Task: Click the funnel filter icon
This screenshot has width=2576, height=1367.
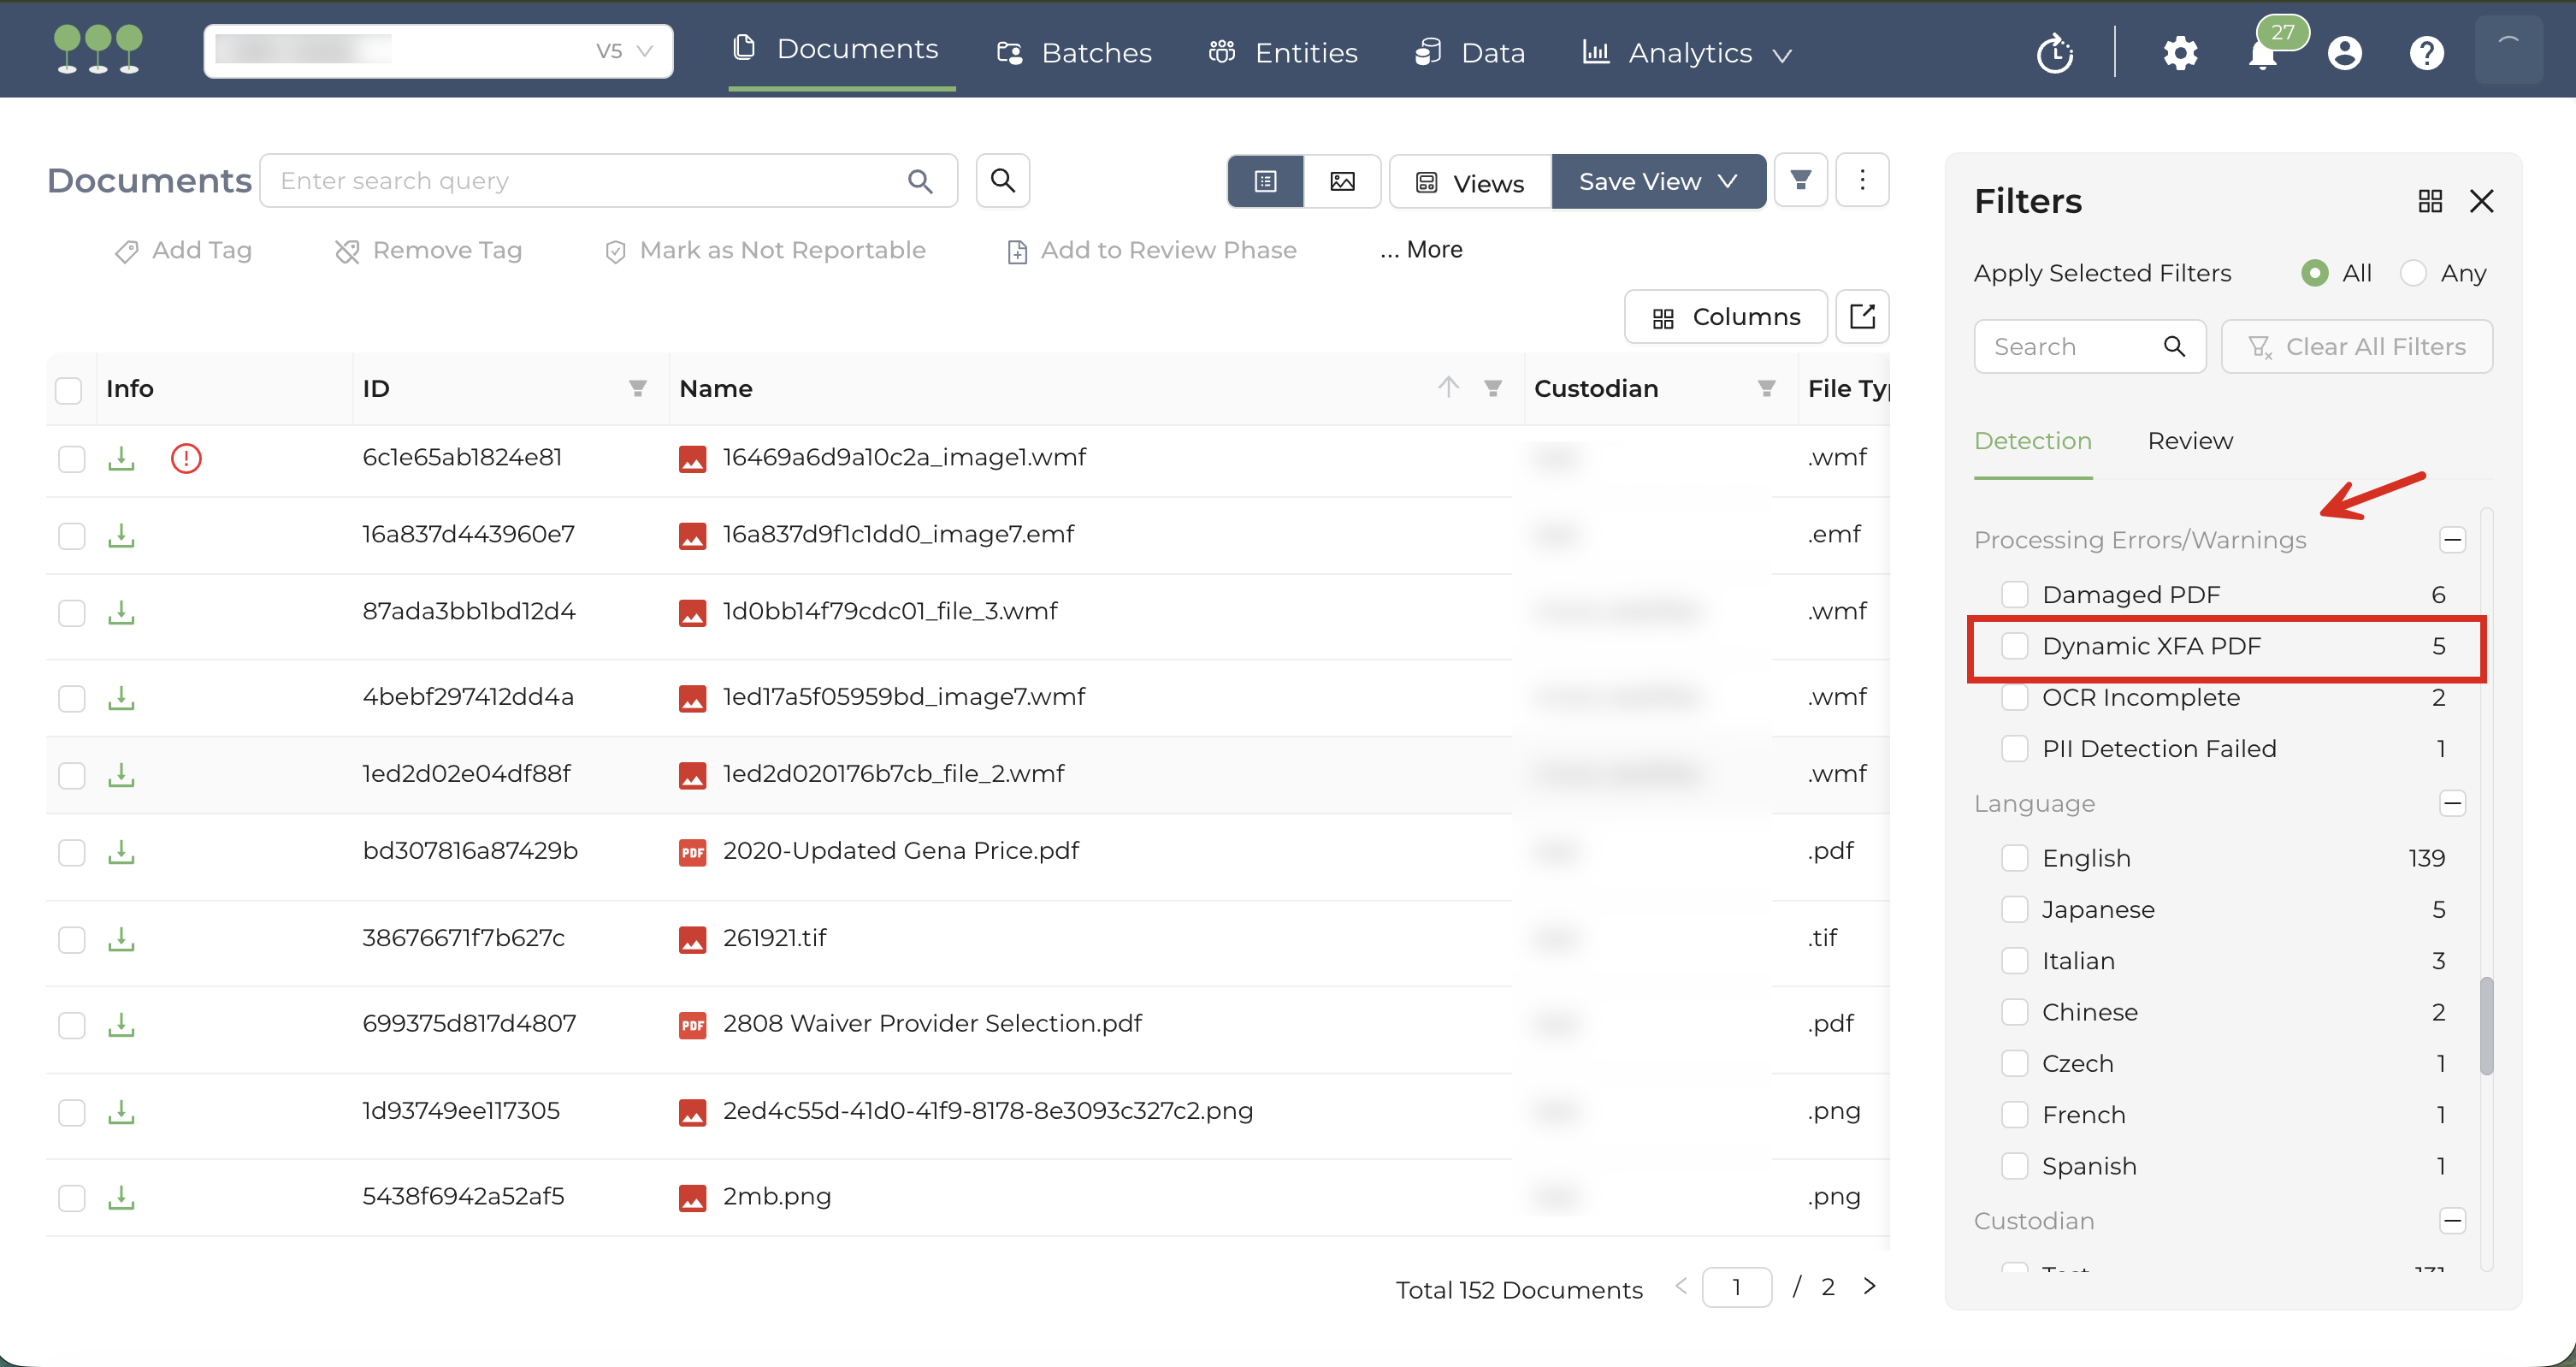Action: tap(1801, 181)
